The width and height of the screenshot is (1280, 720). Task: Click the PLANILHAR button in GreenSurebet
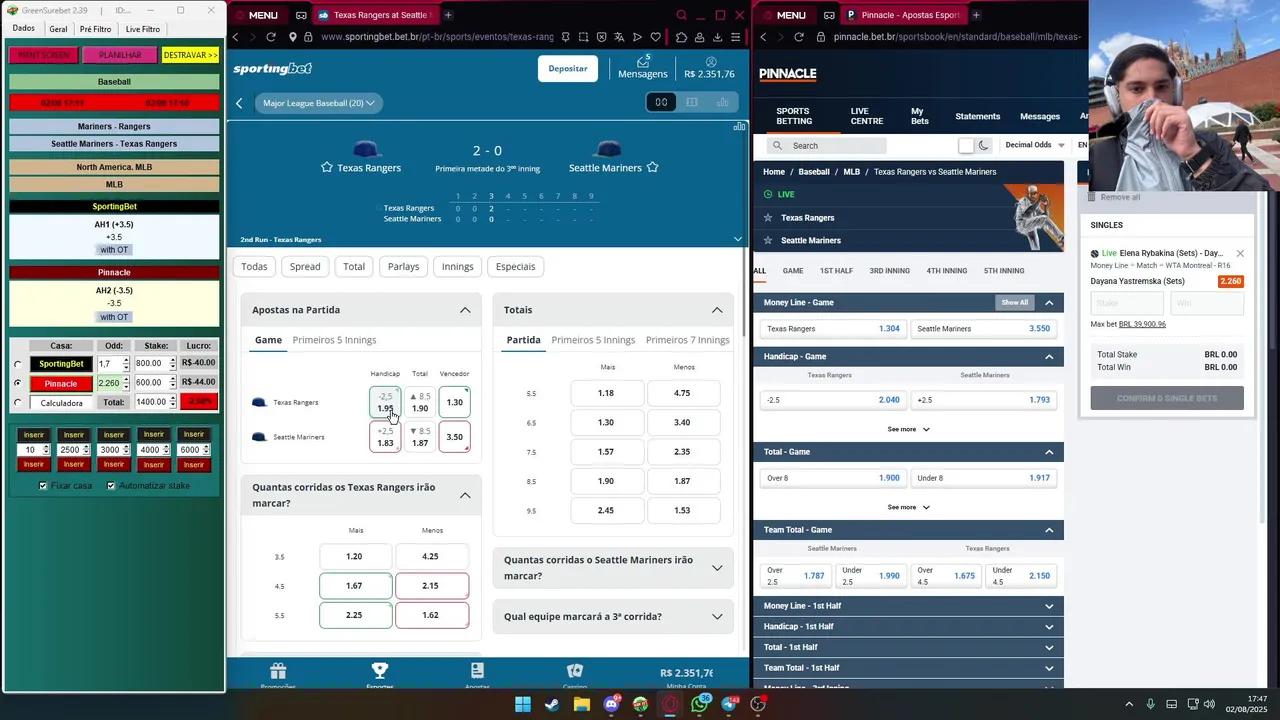click(120, 55)
